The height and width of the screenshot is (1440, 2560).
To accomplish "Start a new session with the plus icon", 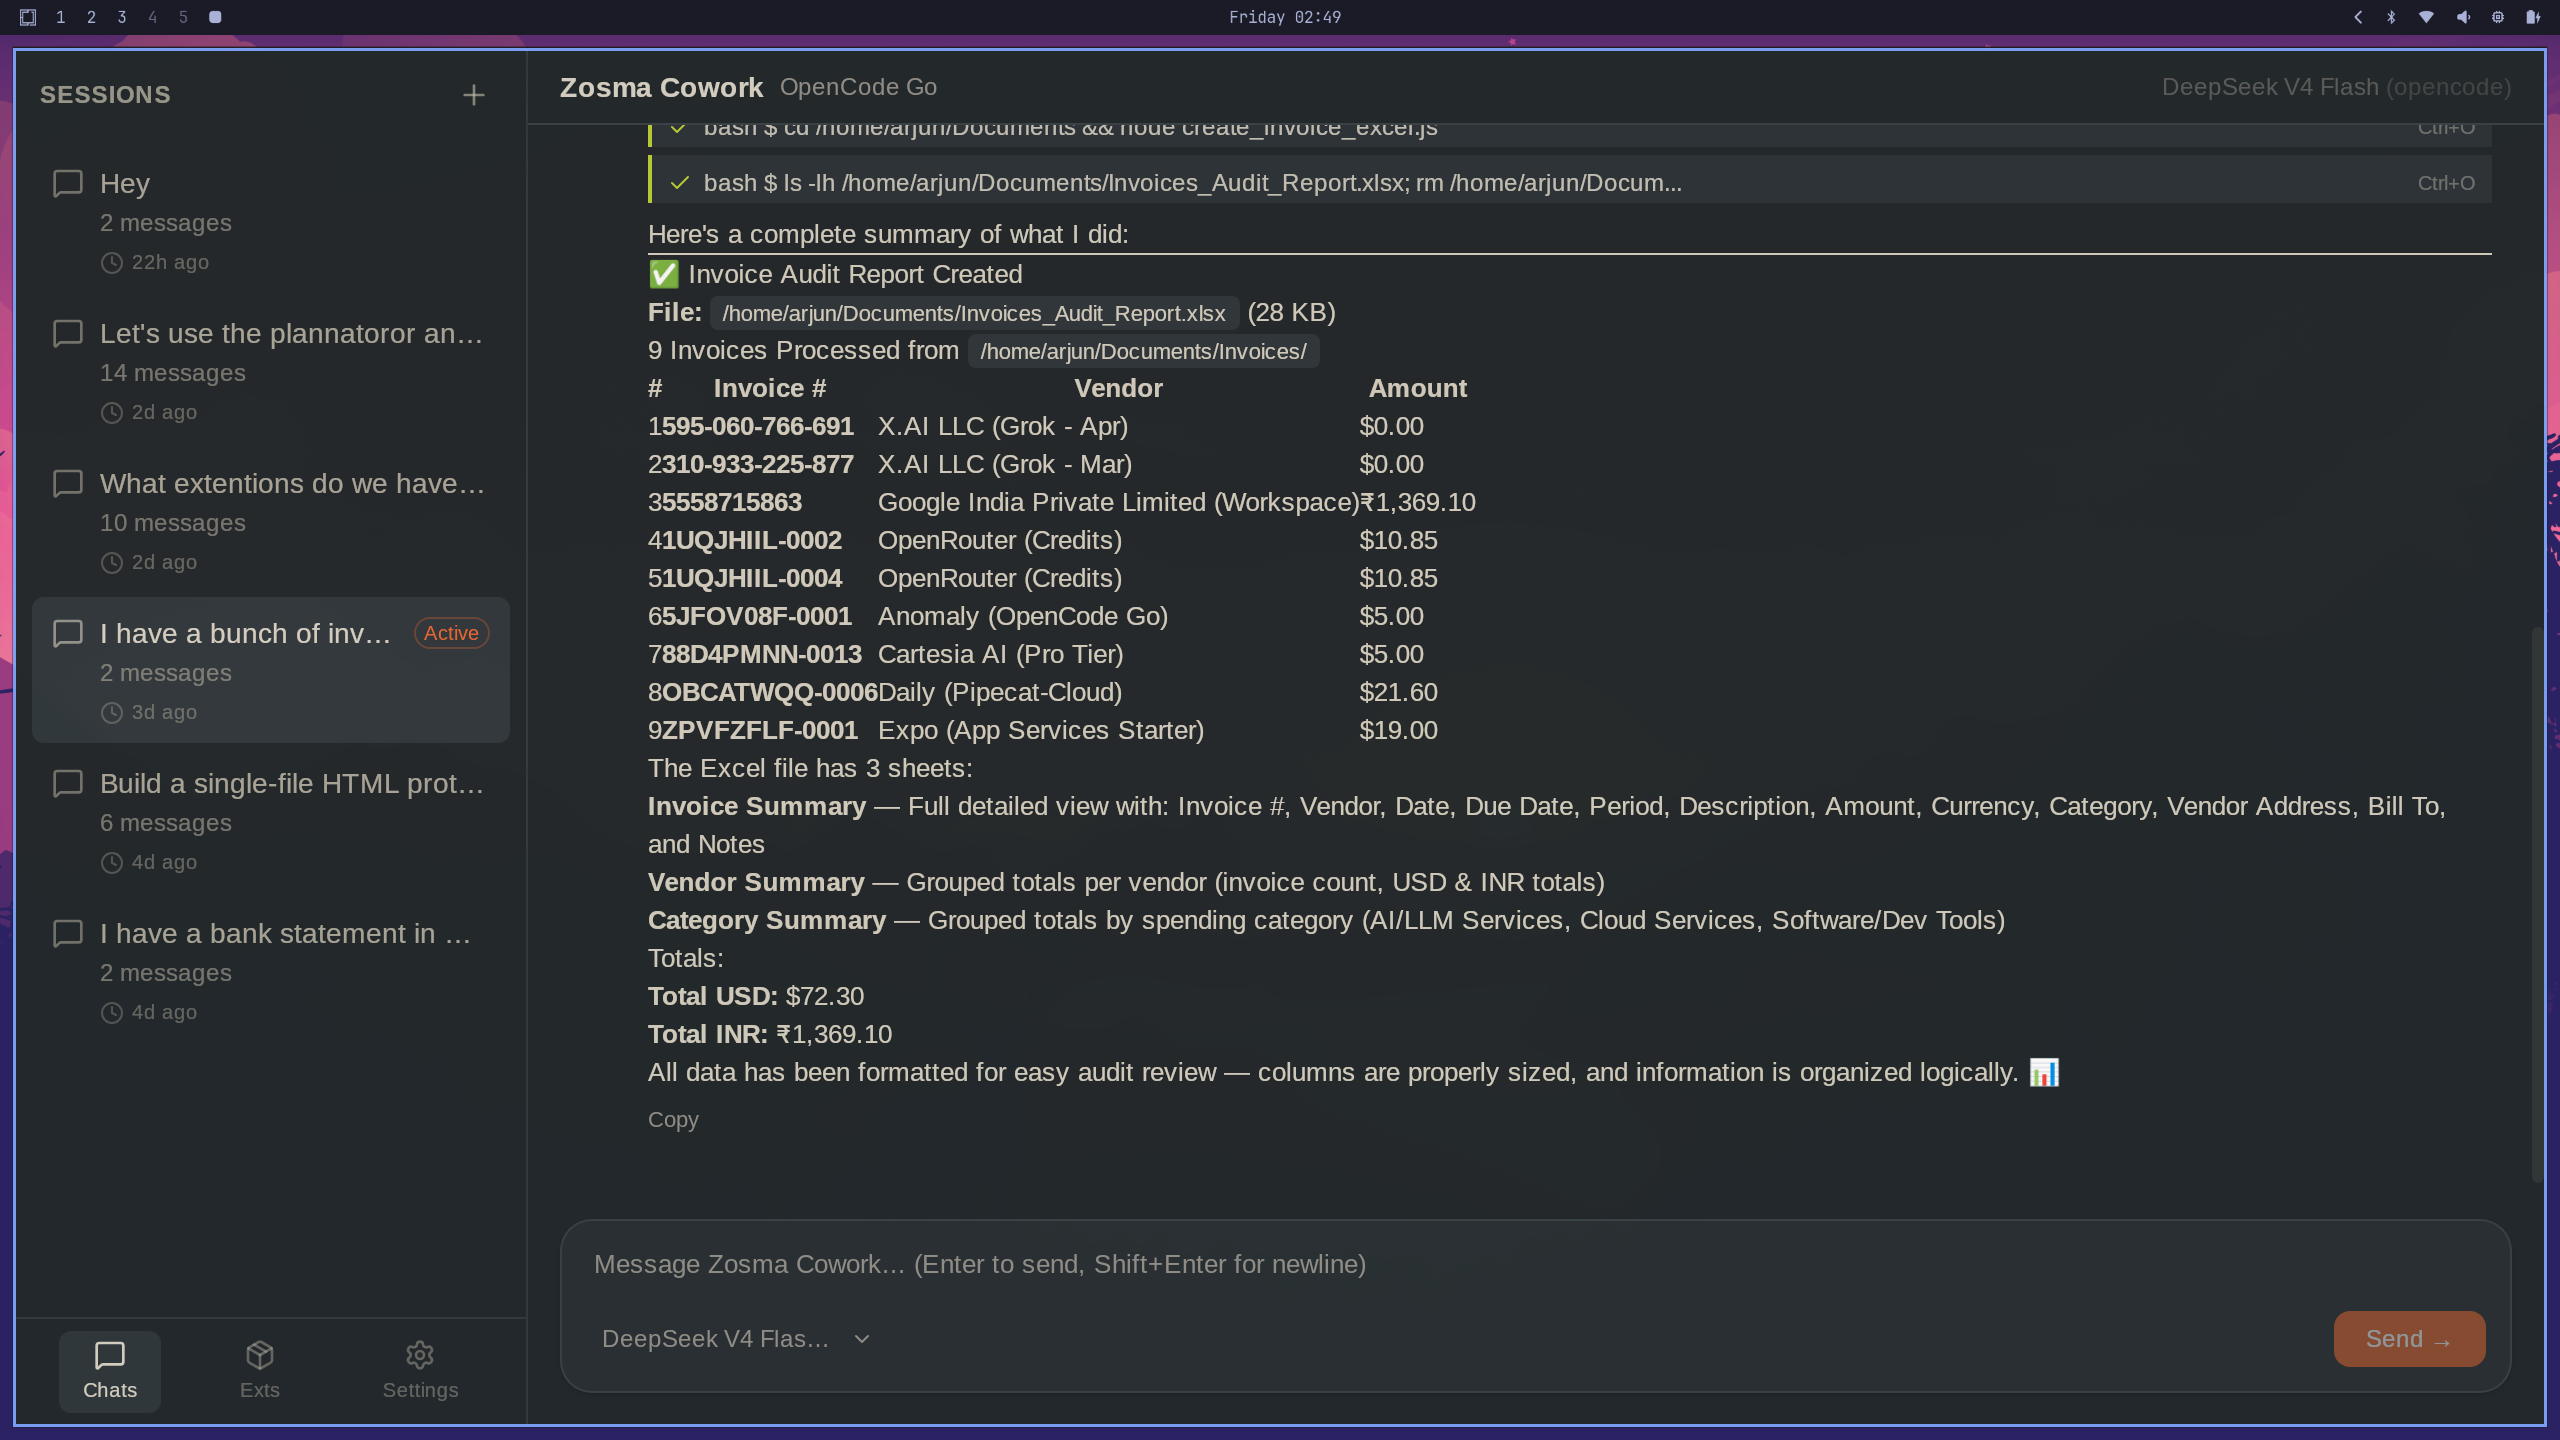I will pyautogui.click(x=473, y=95).
